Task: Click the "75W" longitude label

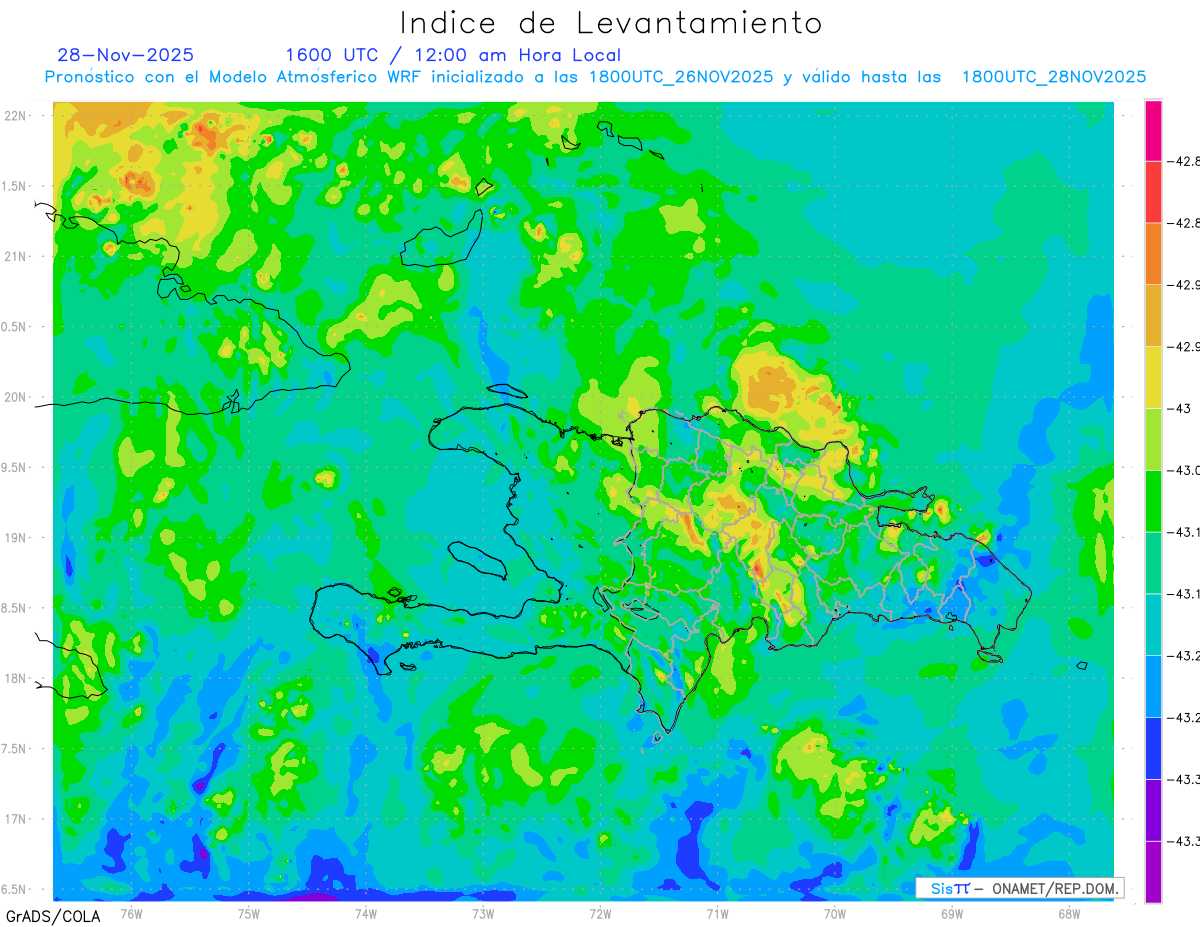Action: pyautogui.click(x=248, y=913)
